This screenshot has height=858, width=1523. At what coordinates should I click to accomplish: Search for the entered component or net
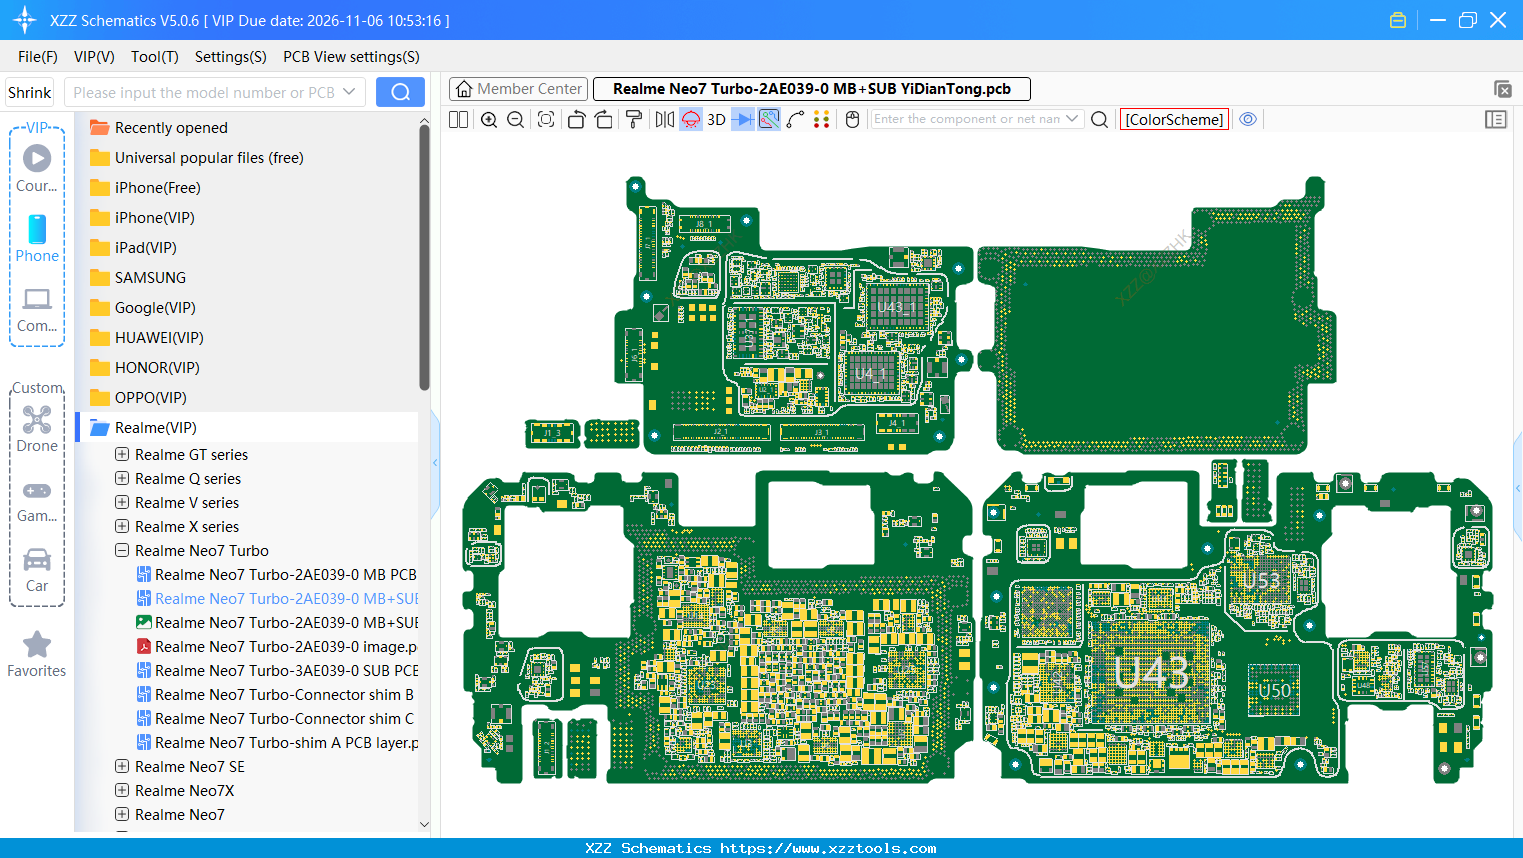pyautogui.click(x=1100, y=120)
